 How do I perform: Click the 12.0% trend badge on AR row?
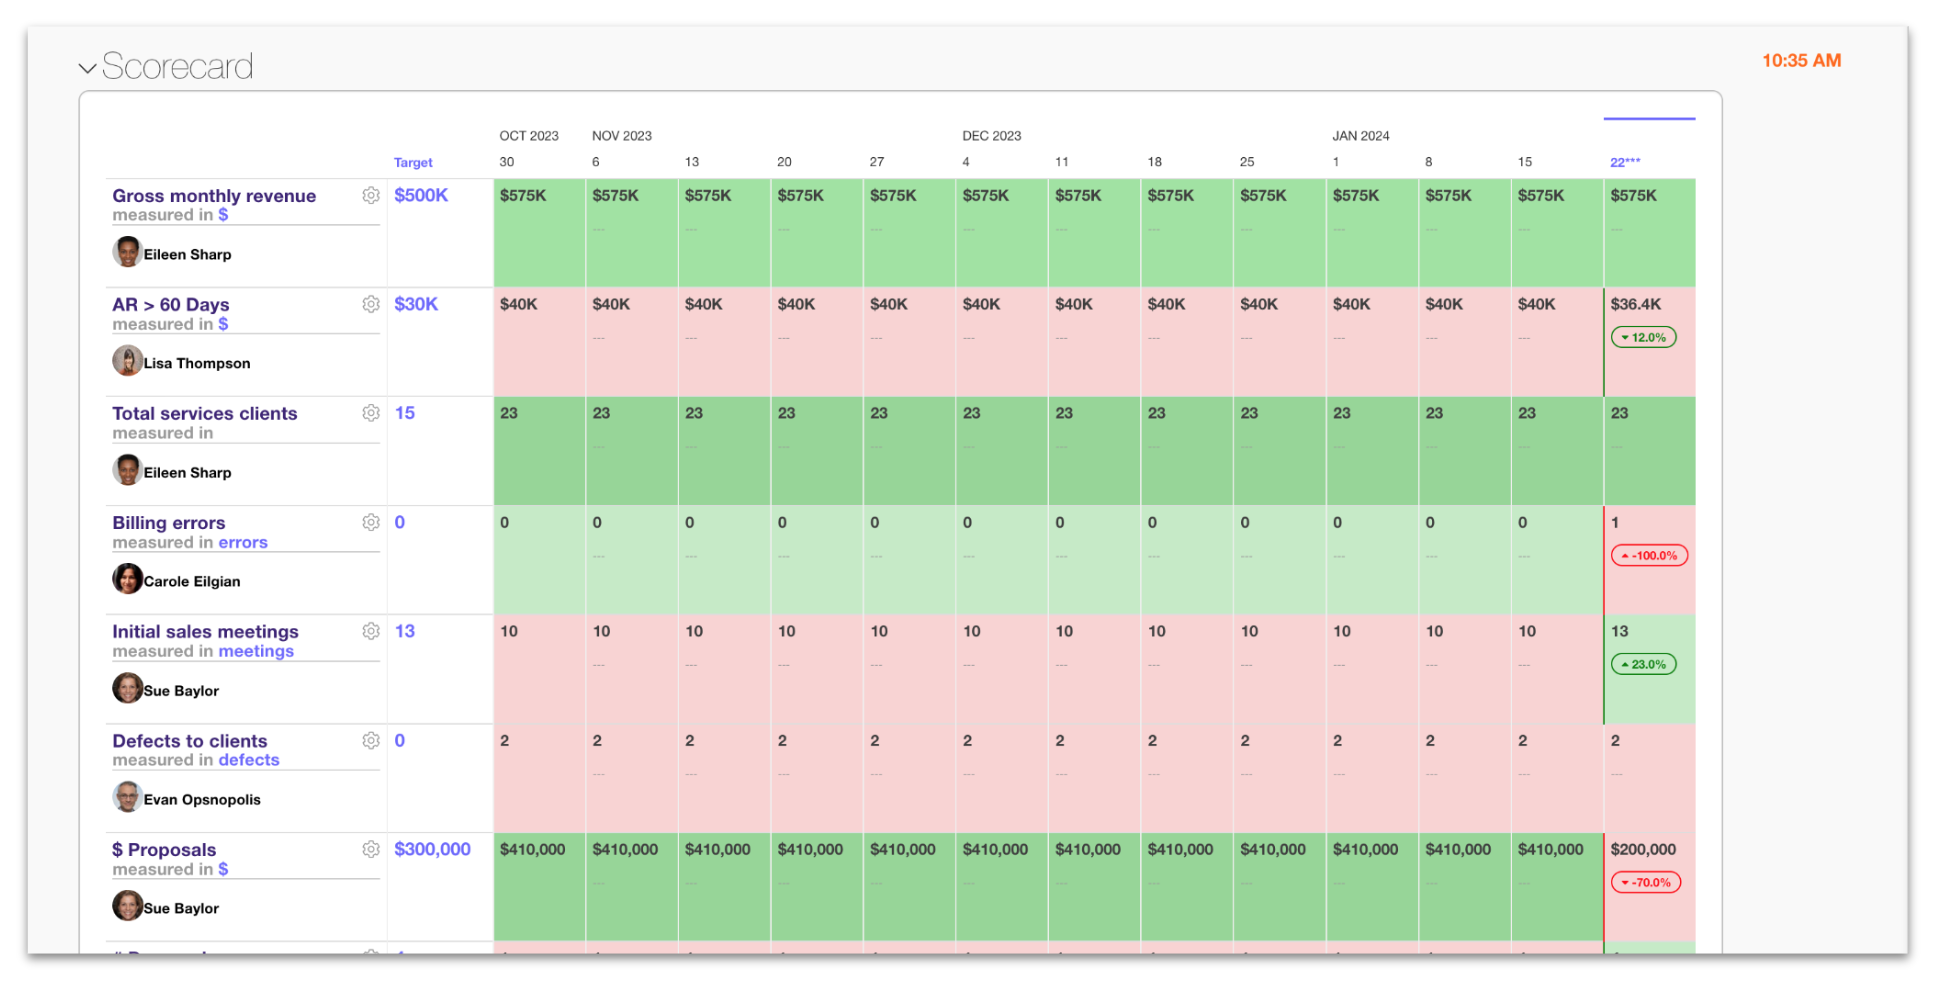pos(1643,338)
